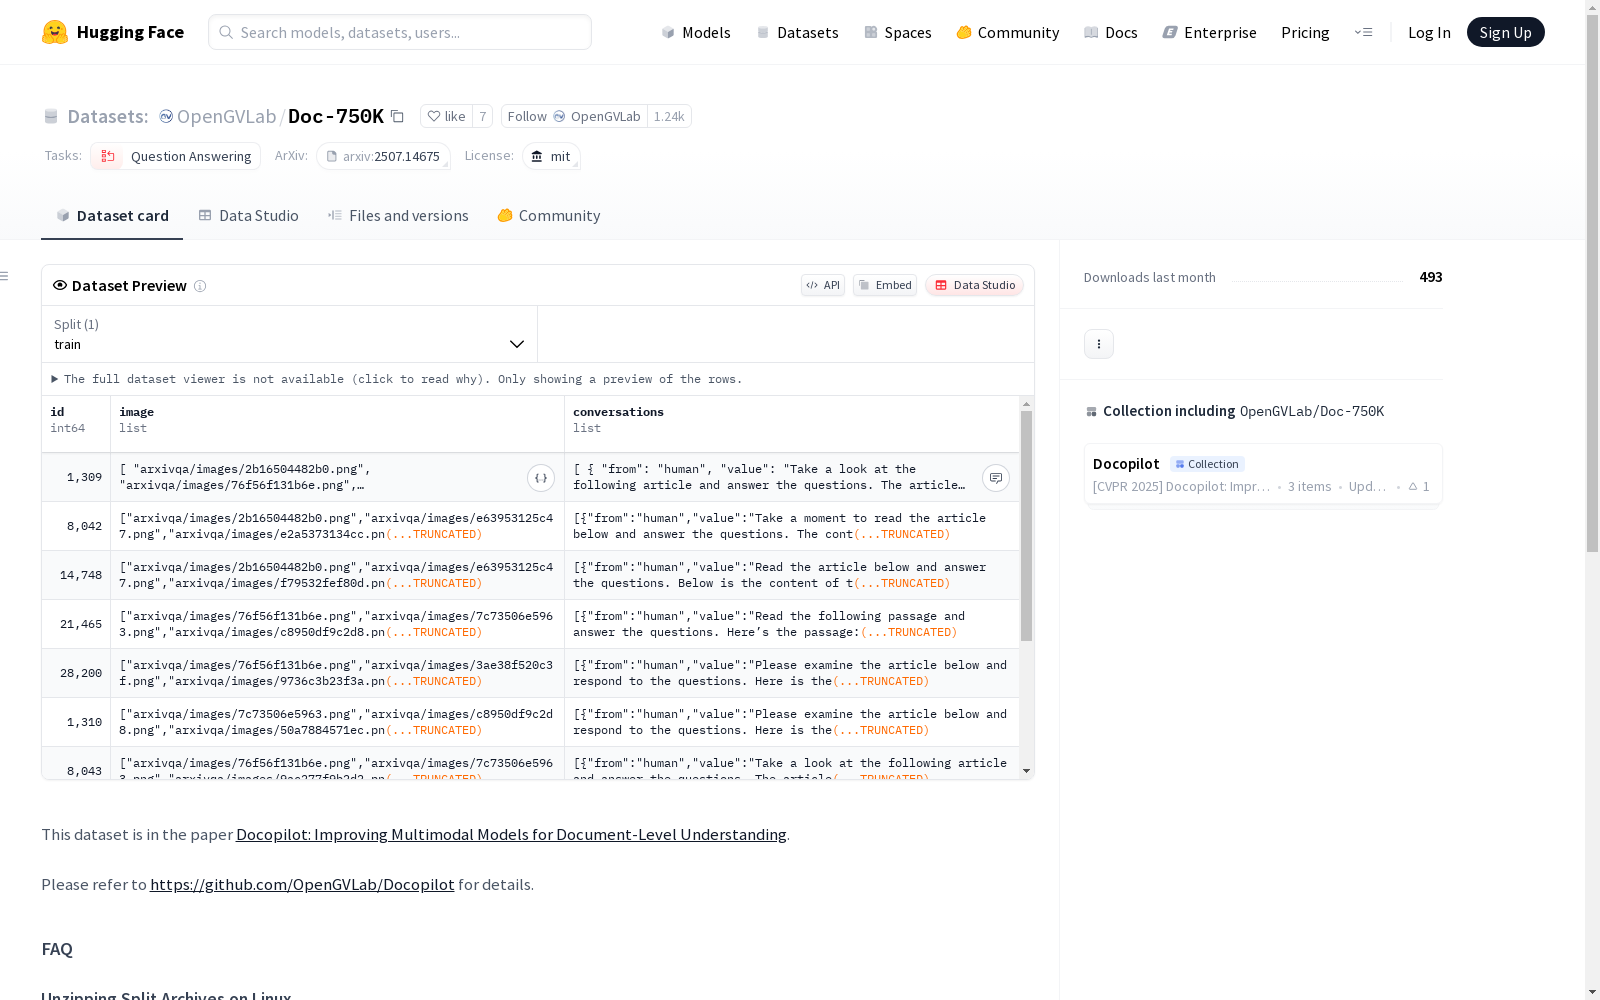Expand the Split selector set to train
Screen dimensions: 1600x1000
[290, 334]
